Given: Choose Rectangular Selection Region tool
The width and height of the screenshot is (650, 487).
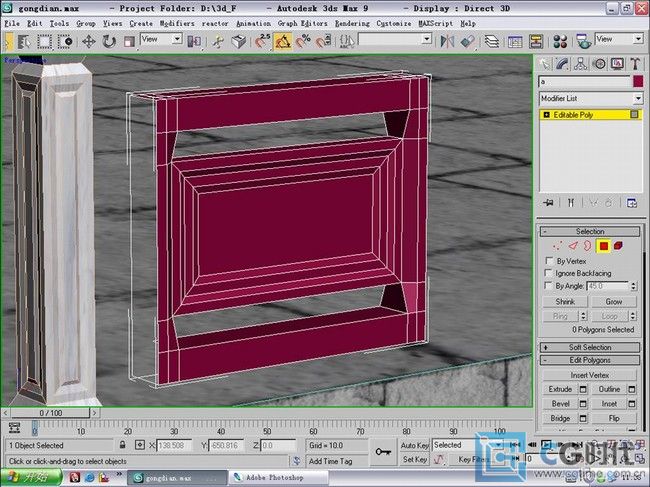Looking at the screenshot, I should point(45,41).
